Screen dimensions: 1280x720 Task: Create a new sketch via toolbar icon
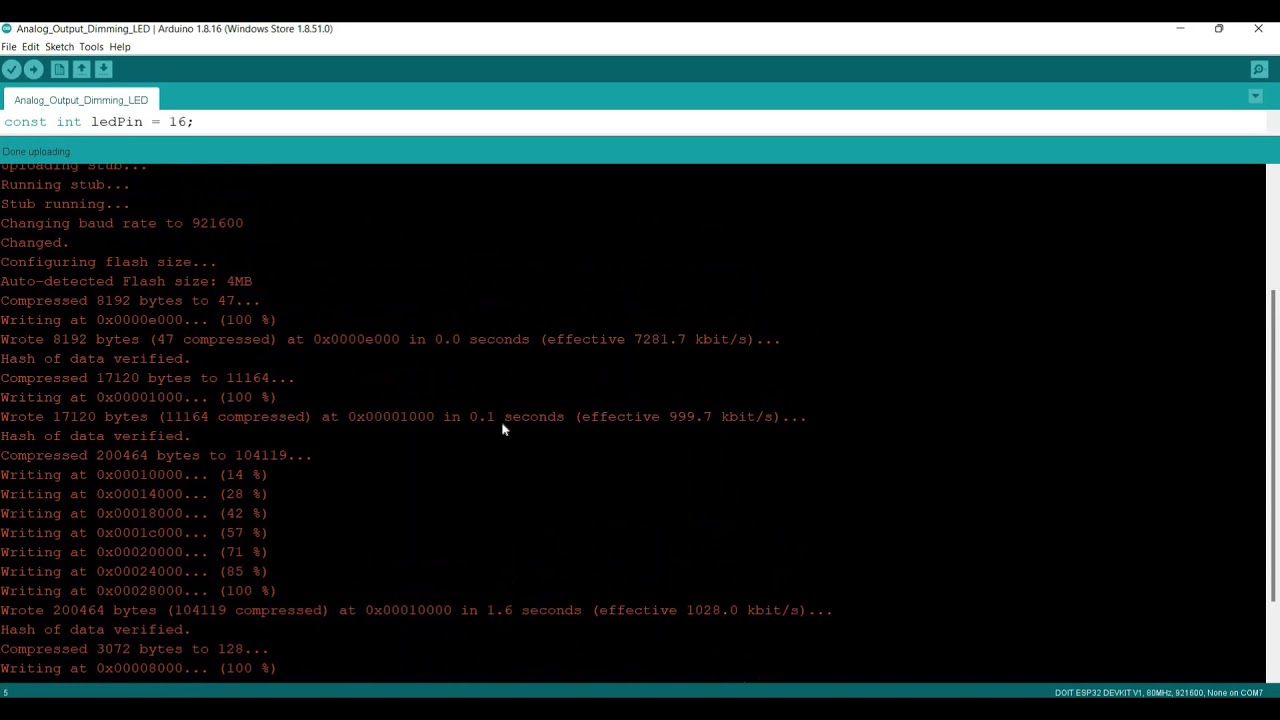click(59, 69)
